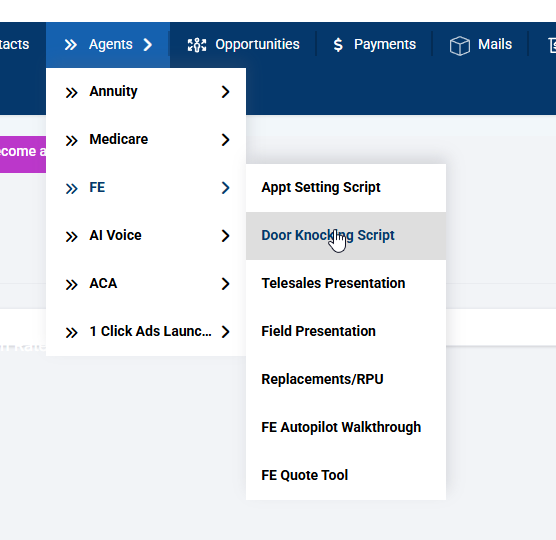Click the double-chevron icon next to Annuity

pos(71,93)
